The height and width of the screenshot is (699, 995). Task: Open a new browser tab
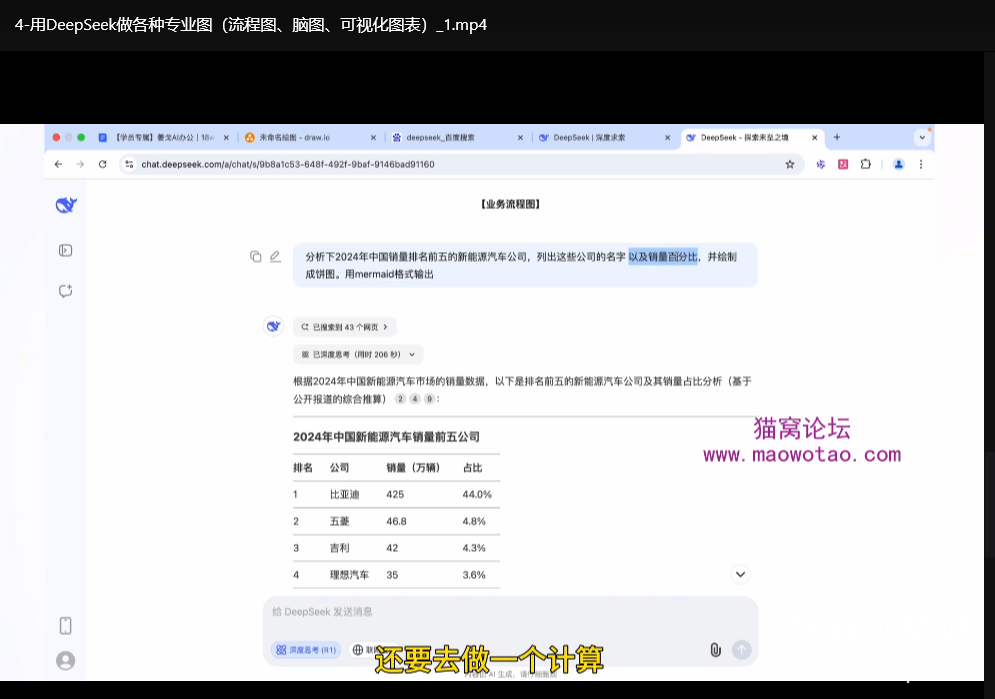click(837, 137)
